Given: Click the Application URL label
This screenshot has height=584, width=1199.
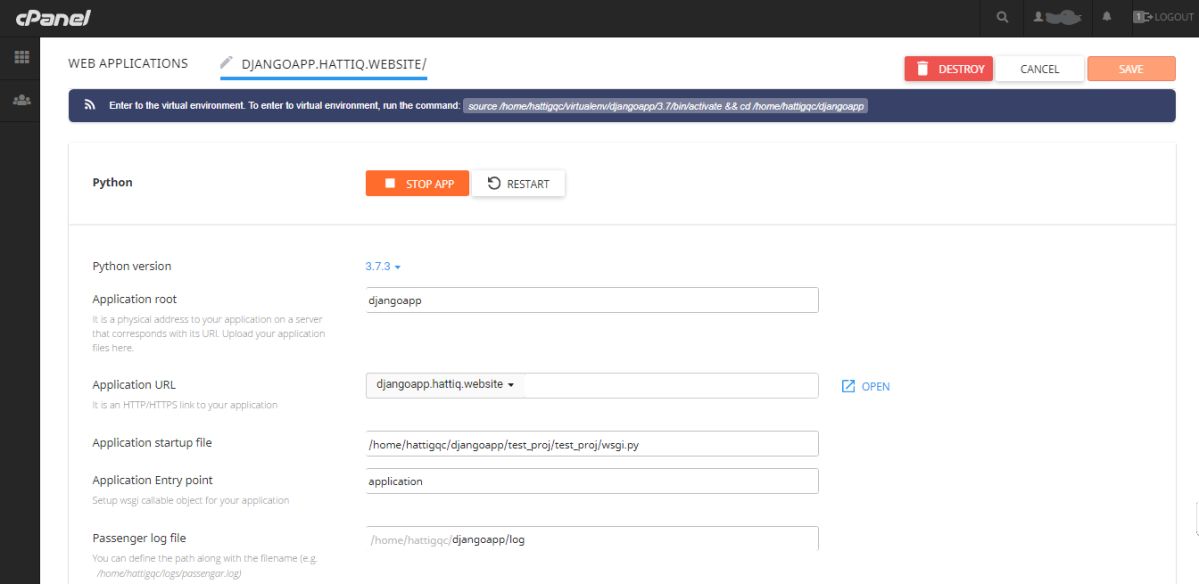Looking at the screenshot, I should pyautogui.click(x=134, y=385).
